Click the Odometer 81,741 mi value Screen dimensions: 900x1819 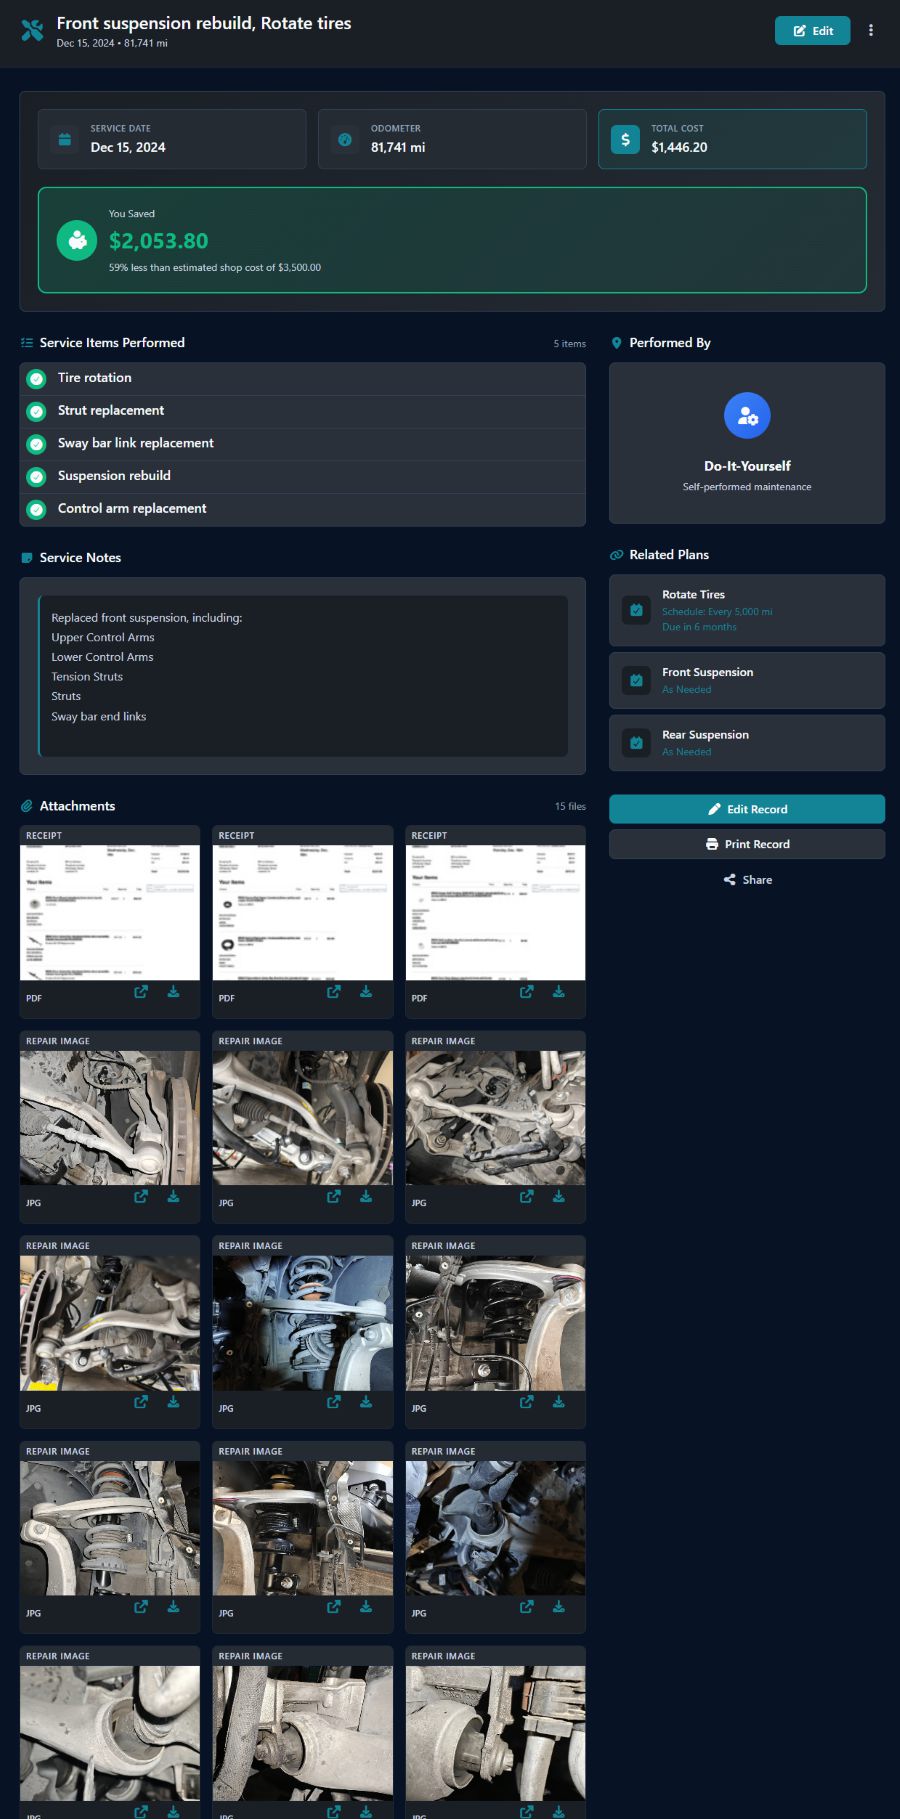pyautogui.click(x=398, y=147)
